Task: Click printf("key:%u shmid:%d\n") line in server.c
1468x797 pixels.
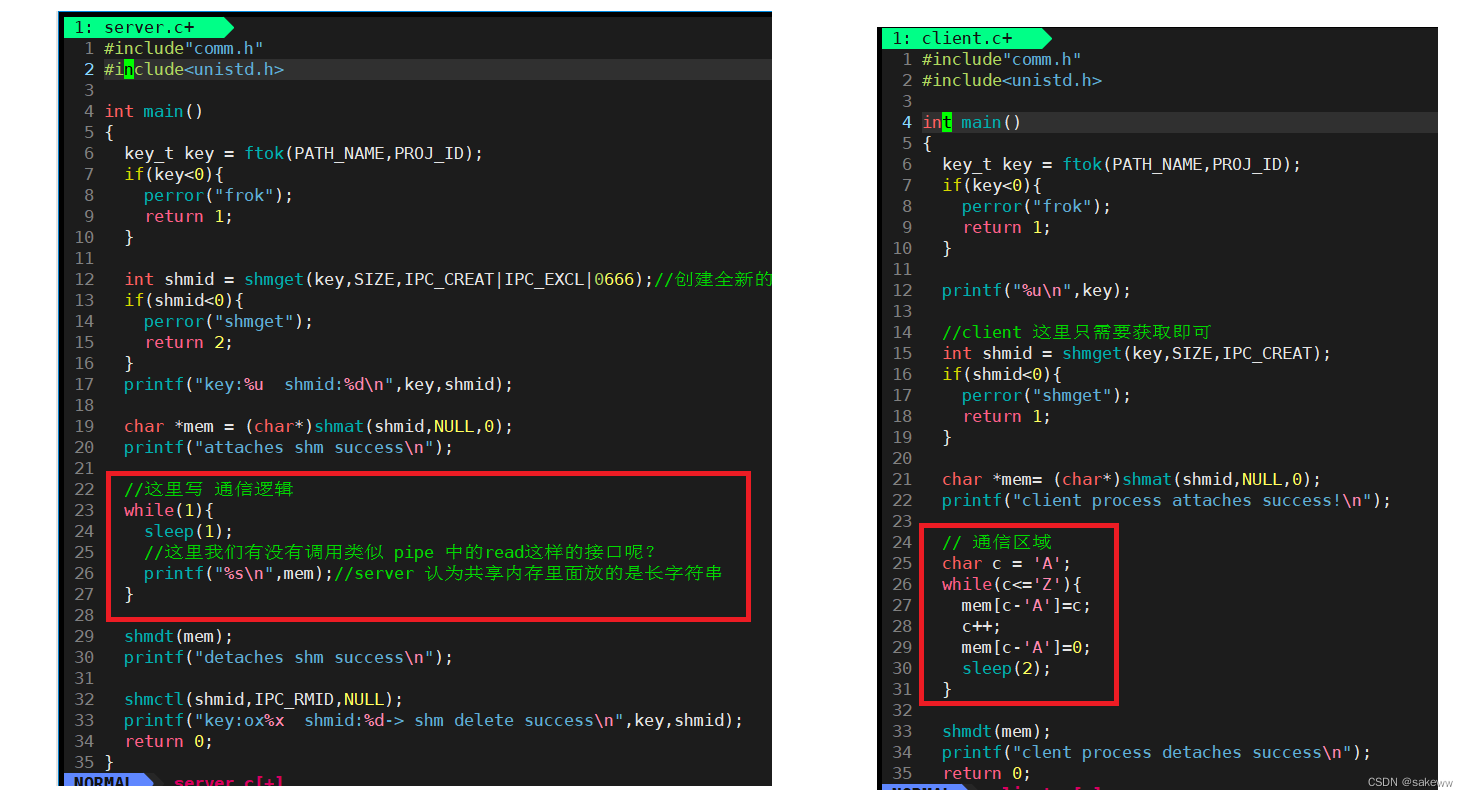Action: (x=319, y=384)
